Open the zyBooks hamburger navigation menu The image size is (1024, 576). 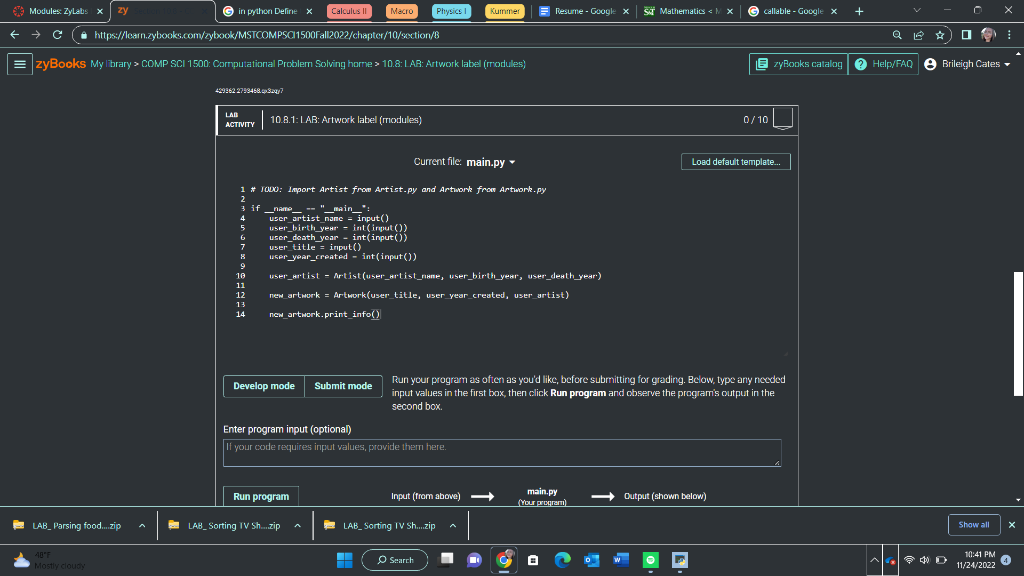coord(20,63)
